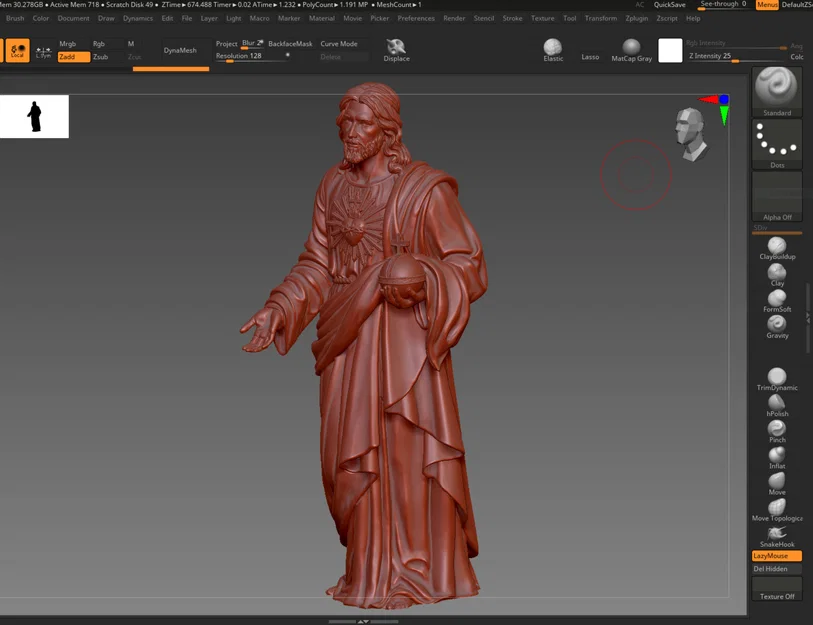Click the silhouette thumbnail preview
This screenshot has height=625, width=813.
pos(34,116)
